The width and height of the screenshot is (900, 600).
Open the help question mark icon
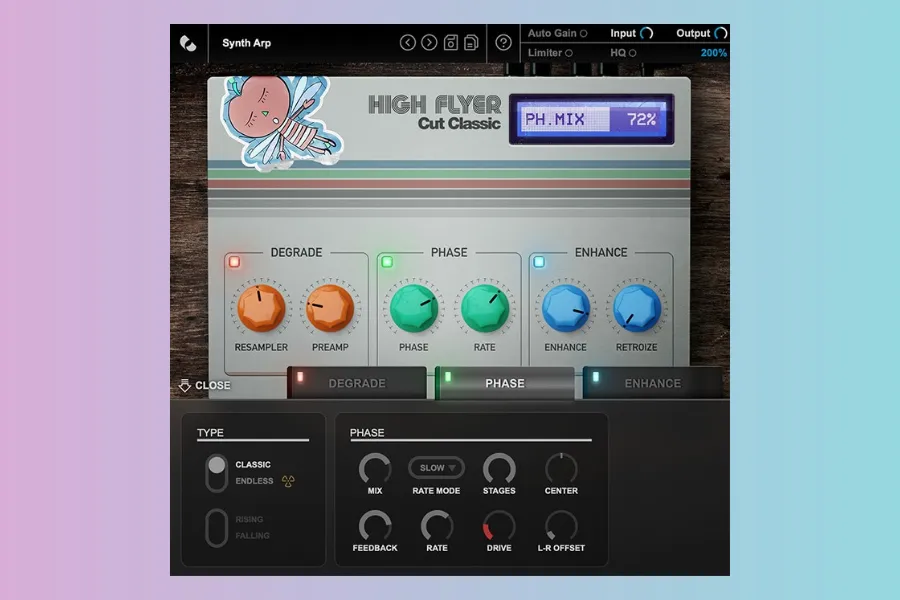pos(503,43)
